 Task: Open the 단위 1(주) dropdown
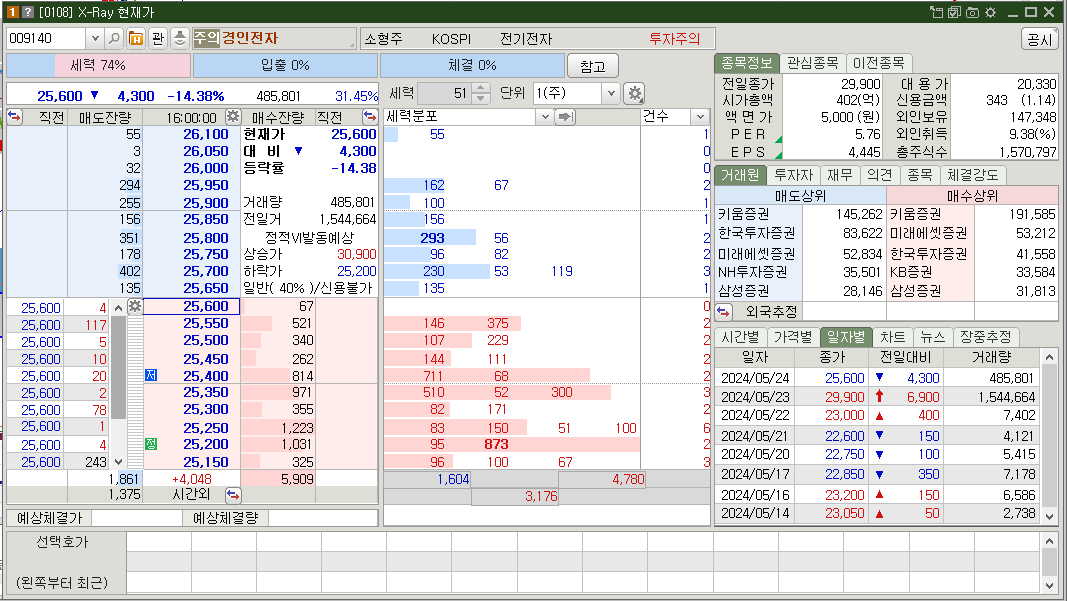coord(610,93)
